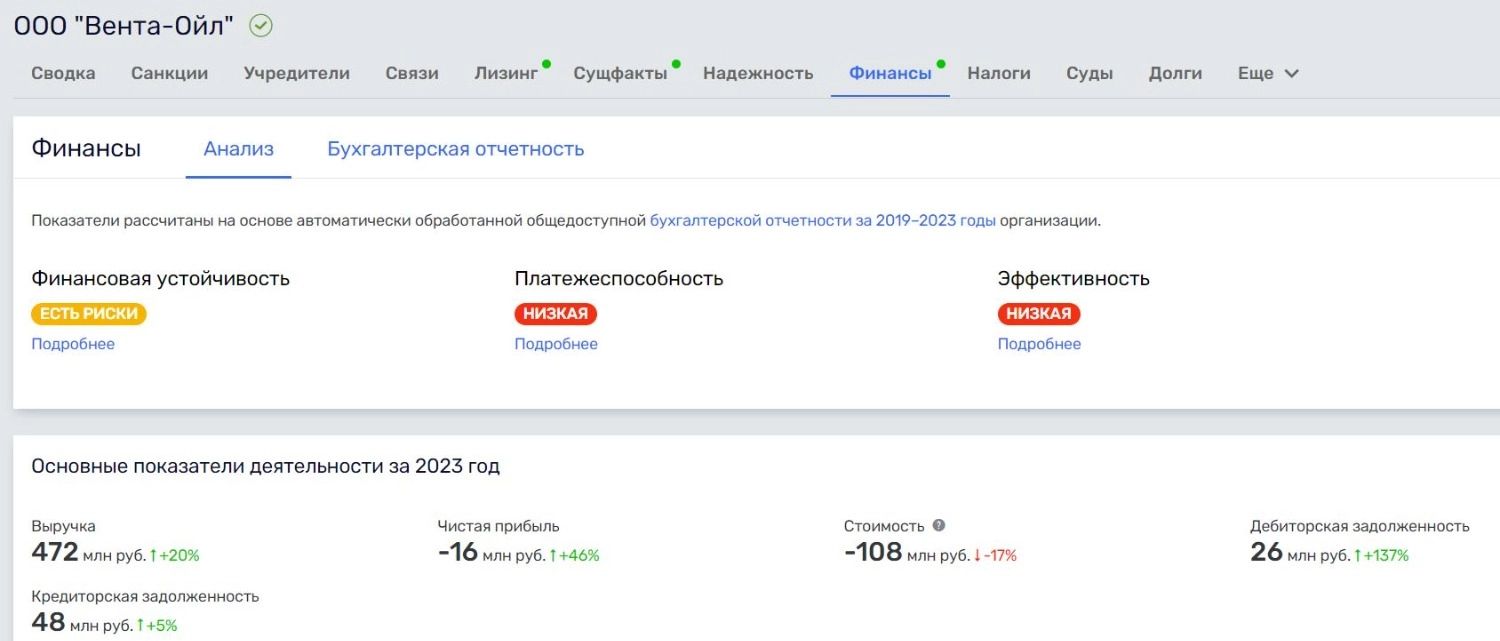This screenshot has width=1500, height=641.
Task: Click the ЕСТЬ РИСКИ yellow badge
Action: coord(89,313)
